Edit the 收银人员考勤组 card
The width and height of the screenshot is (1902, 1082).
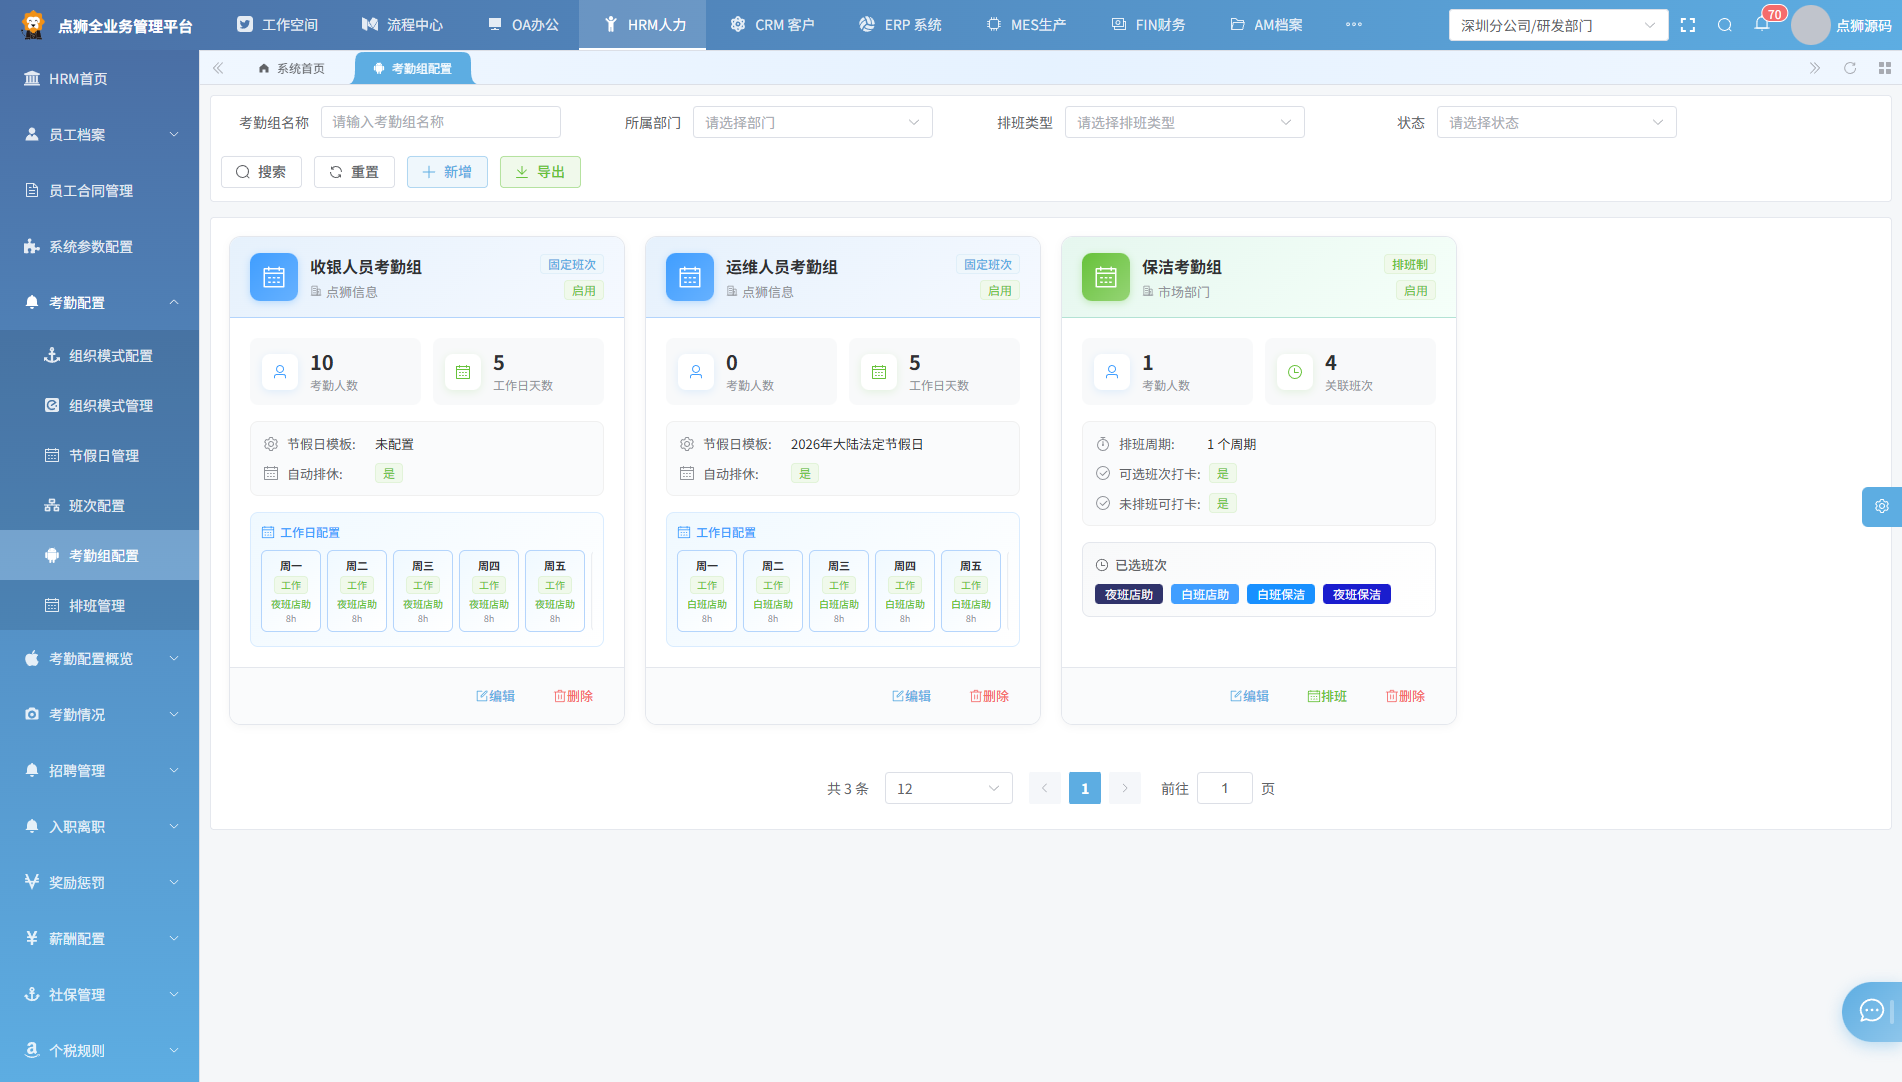pyautogui.click(x=495, y=696)
